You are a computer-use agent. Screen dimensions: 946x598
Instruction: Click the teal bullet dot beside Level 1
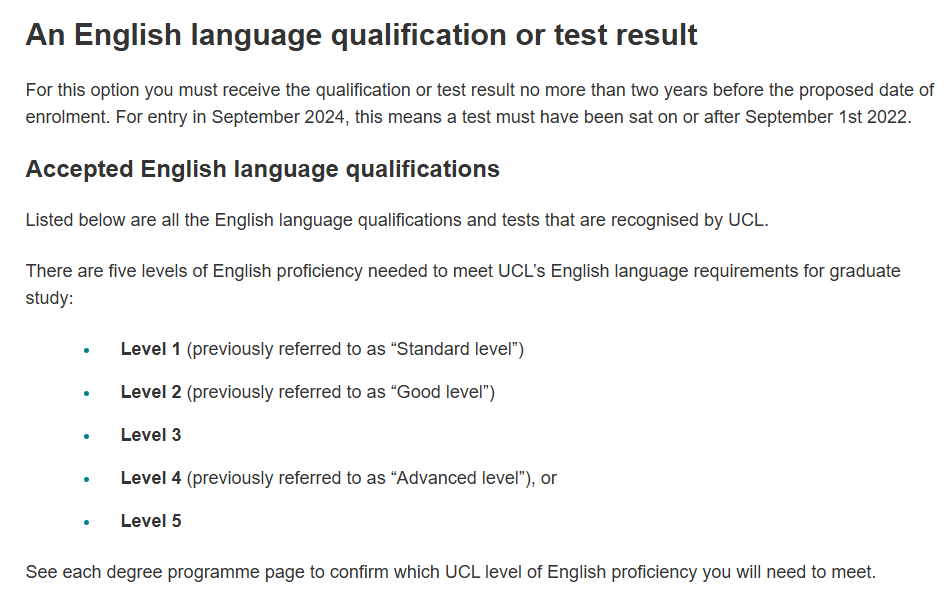[87, 351]
